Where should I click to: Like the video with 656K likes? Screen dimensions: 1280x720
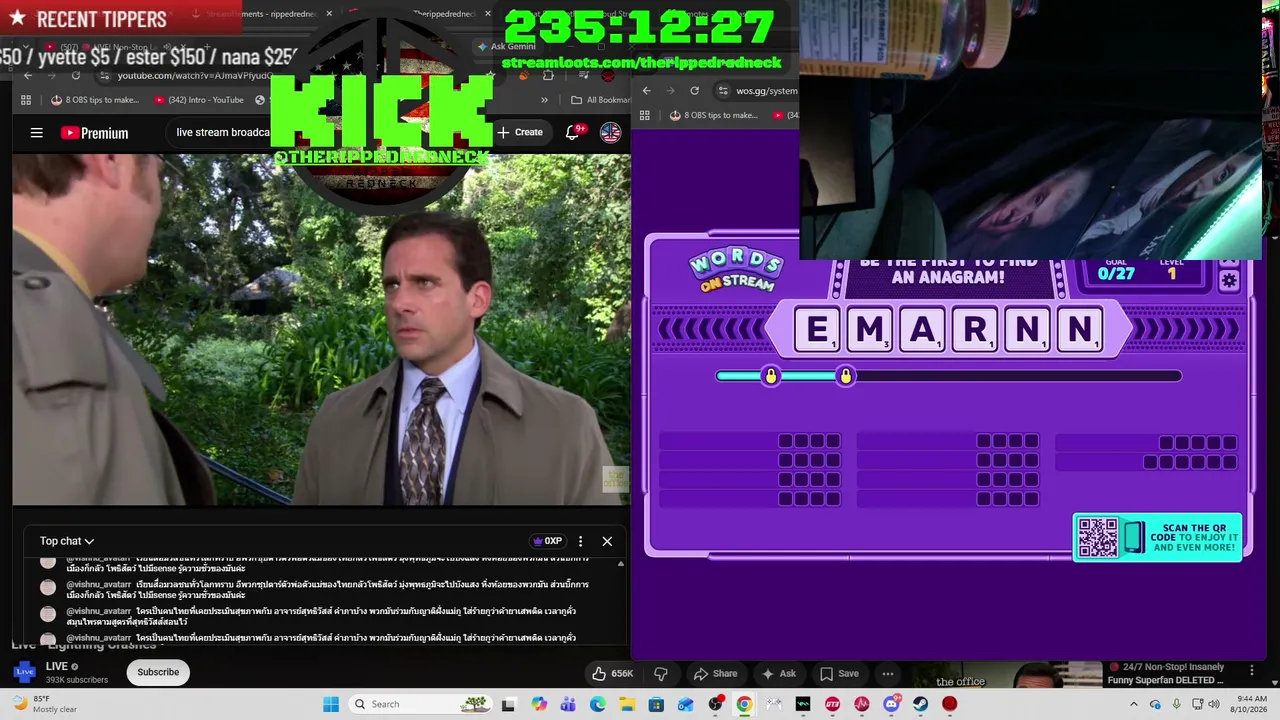pos(612,673)
